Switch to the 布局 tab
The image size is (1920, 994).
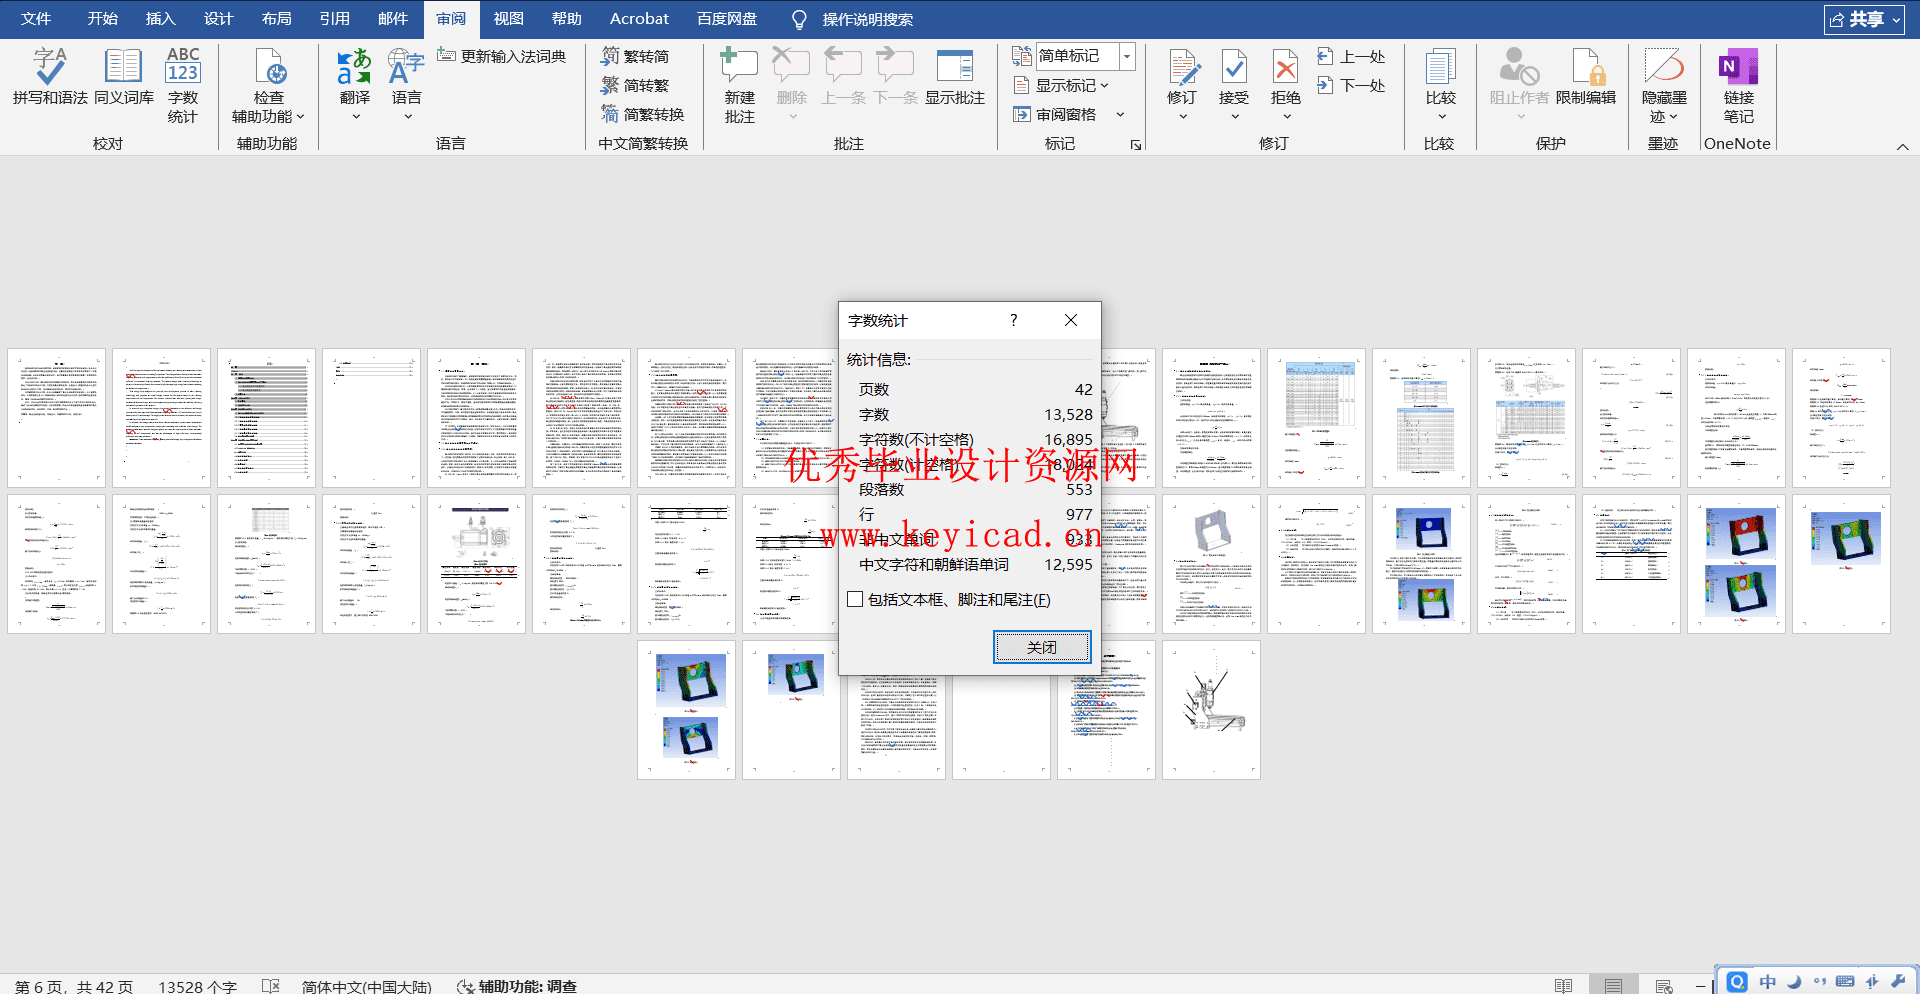(x=277, y=19)
